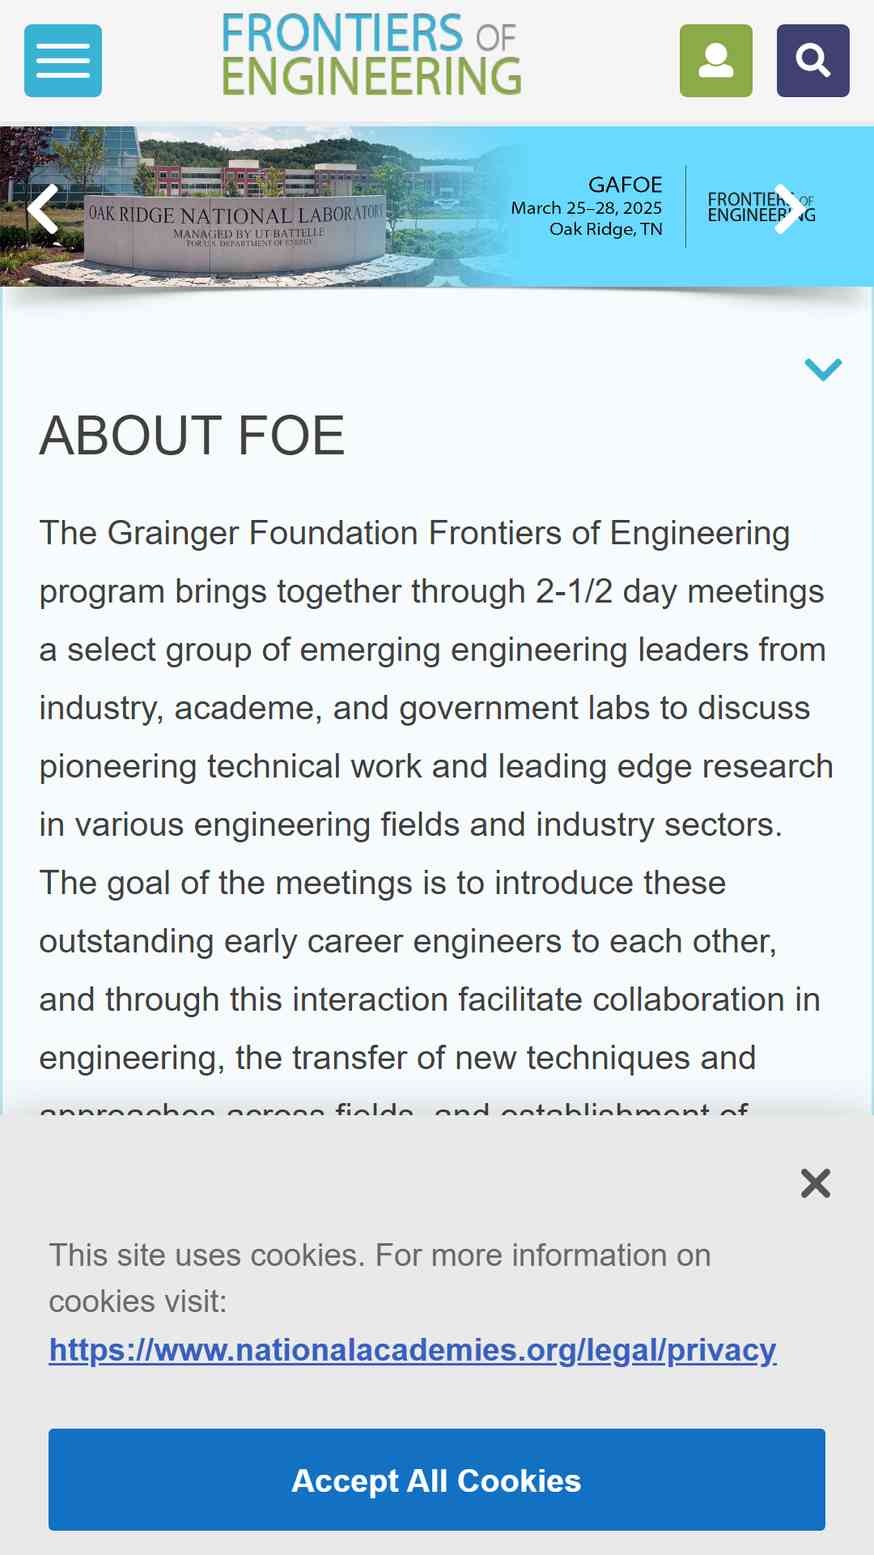Dismiss the cookie notice with X
874x1555 pixels.
pyautogui.click(x=816, y=1183)
